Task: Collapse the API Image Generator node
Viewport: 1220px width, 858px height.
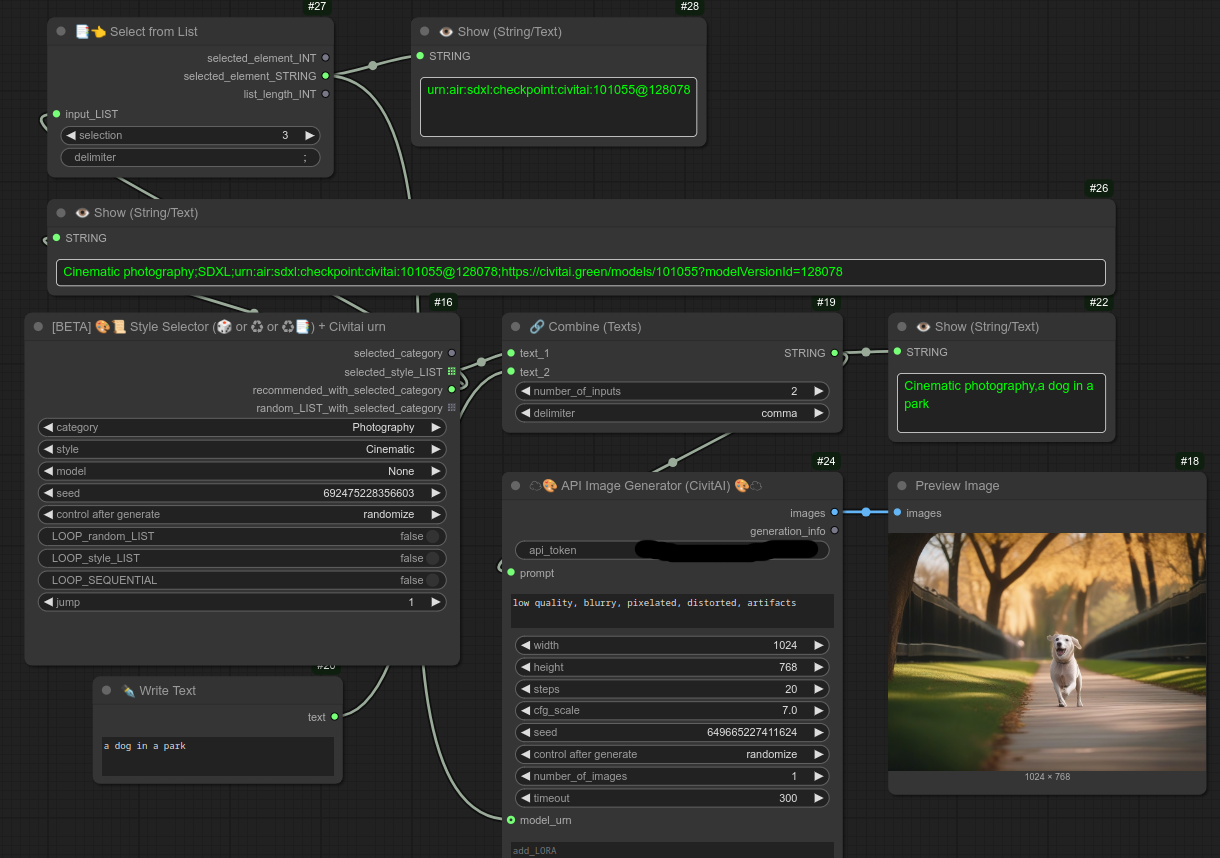Action: click(x=515, y=486)
